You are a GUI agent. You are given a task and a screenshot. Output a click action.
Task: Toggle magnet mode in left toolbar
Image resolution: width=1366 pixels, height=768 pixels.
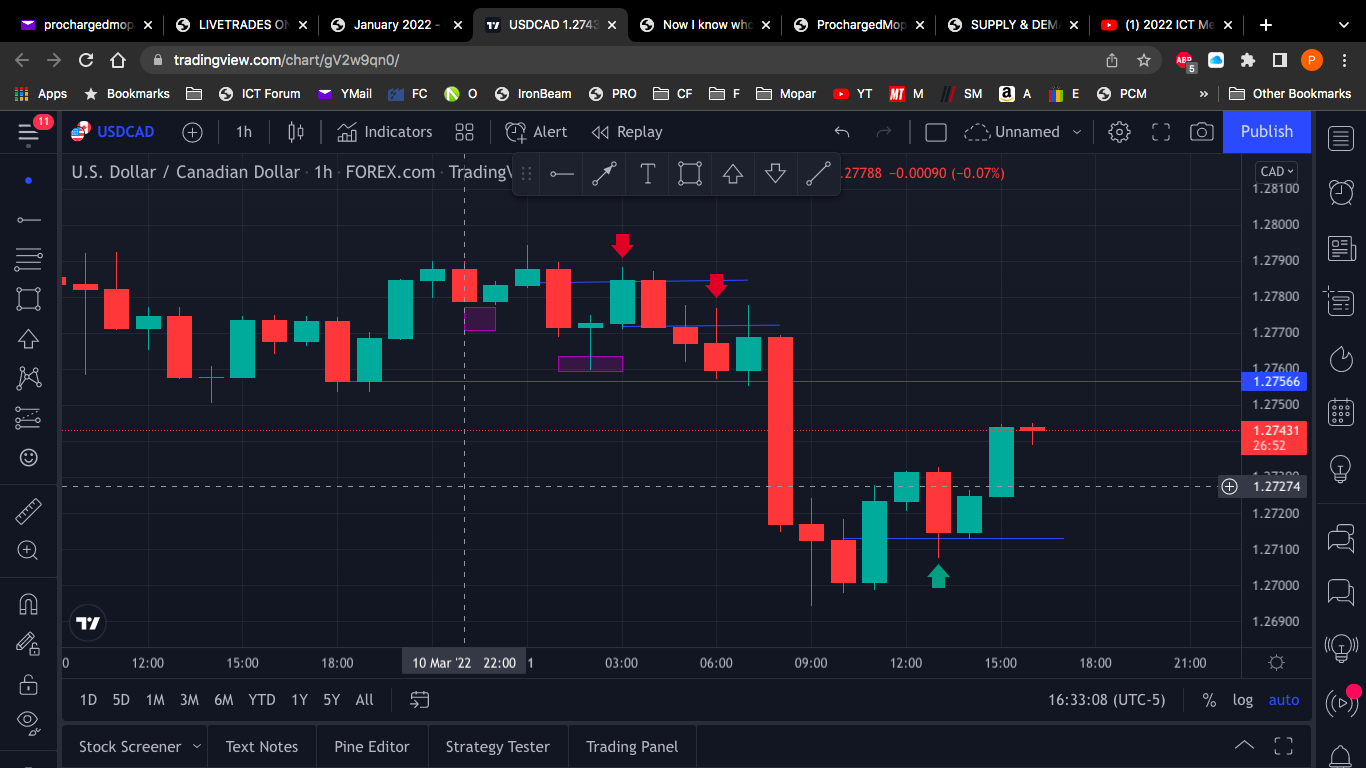tap(28, 604)
